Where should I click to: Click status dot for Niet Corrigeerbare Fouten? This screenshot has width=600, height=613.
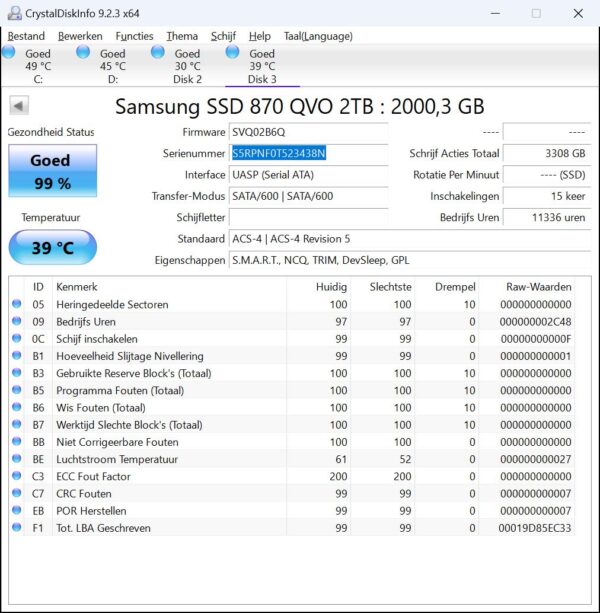coord(16,441)
